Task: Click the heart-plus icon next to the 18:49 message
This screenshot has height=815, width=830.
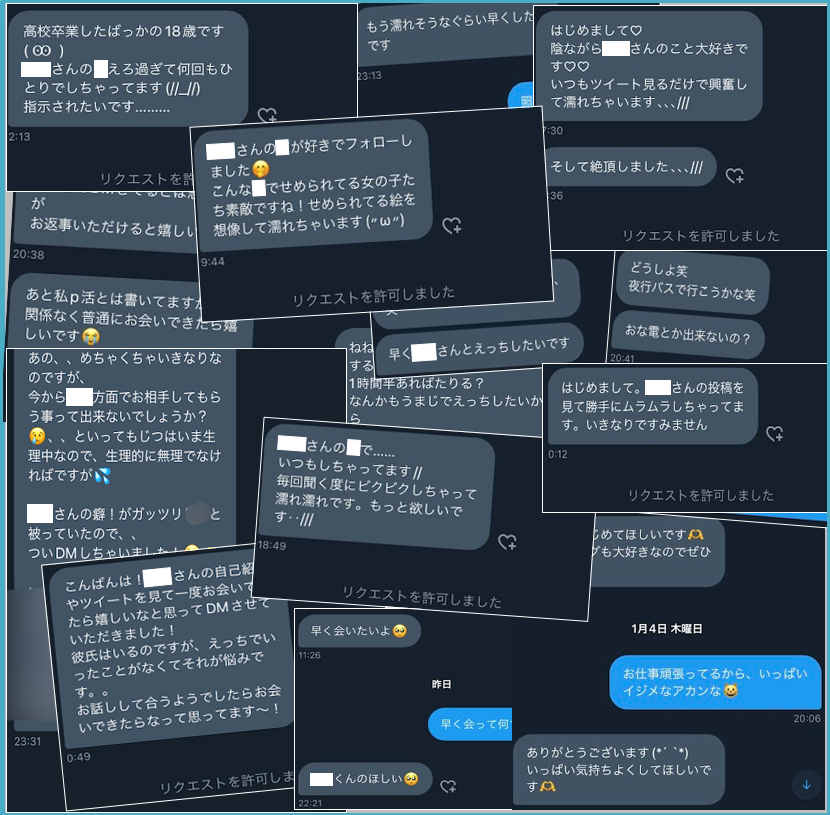Action: click(x=508, y=541)
